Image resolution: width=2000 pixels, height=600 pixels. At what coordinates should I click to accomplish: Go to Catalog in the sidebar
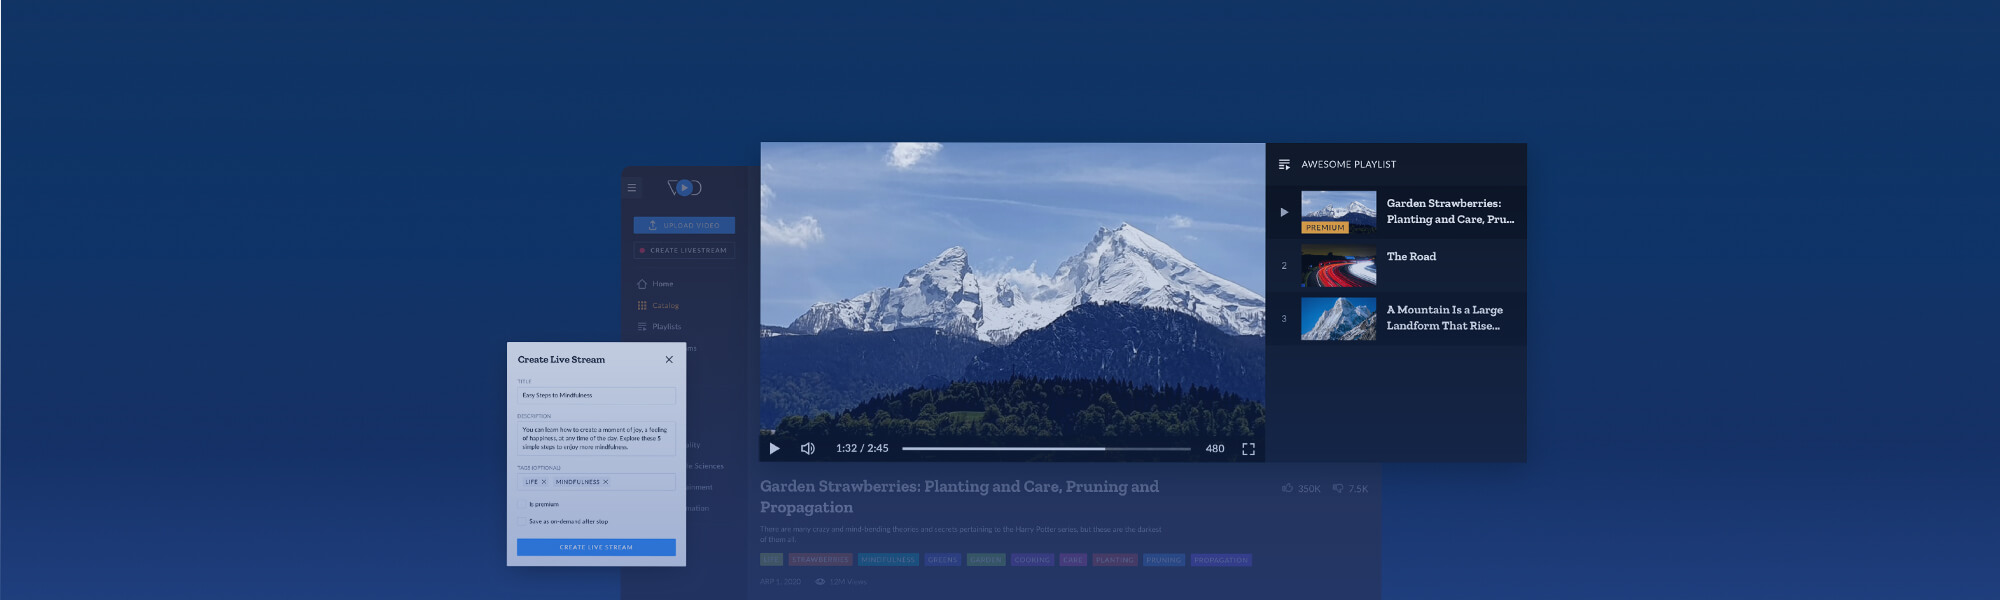coord(664,306)
